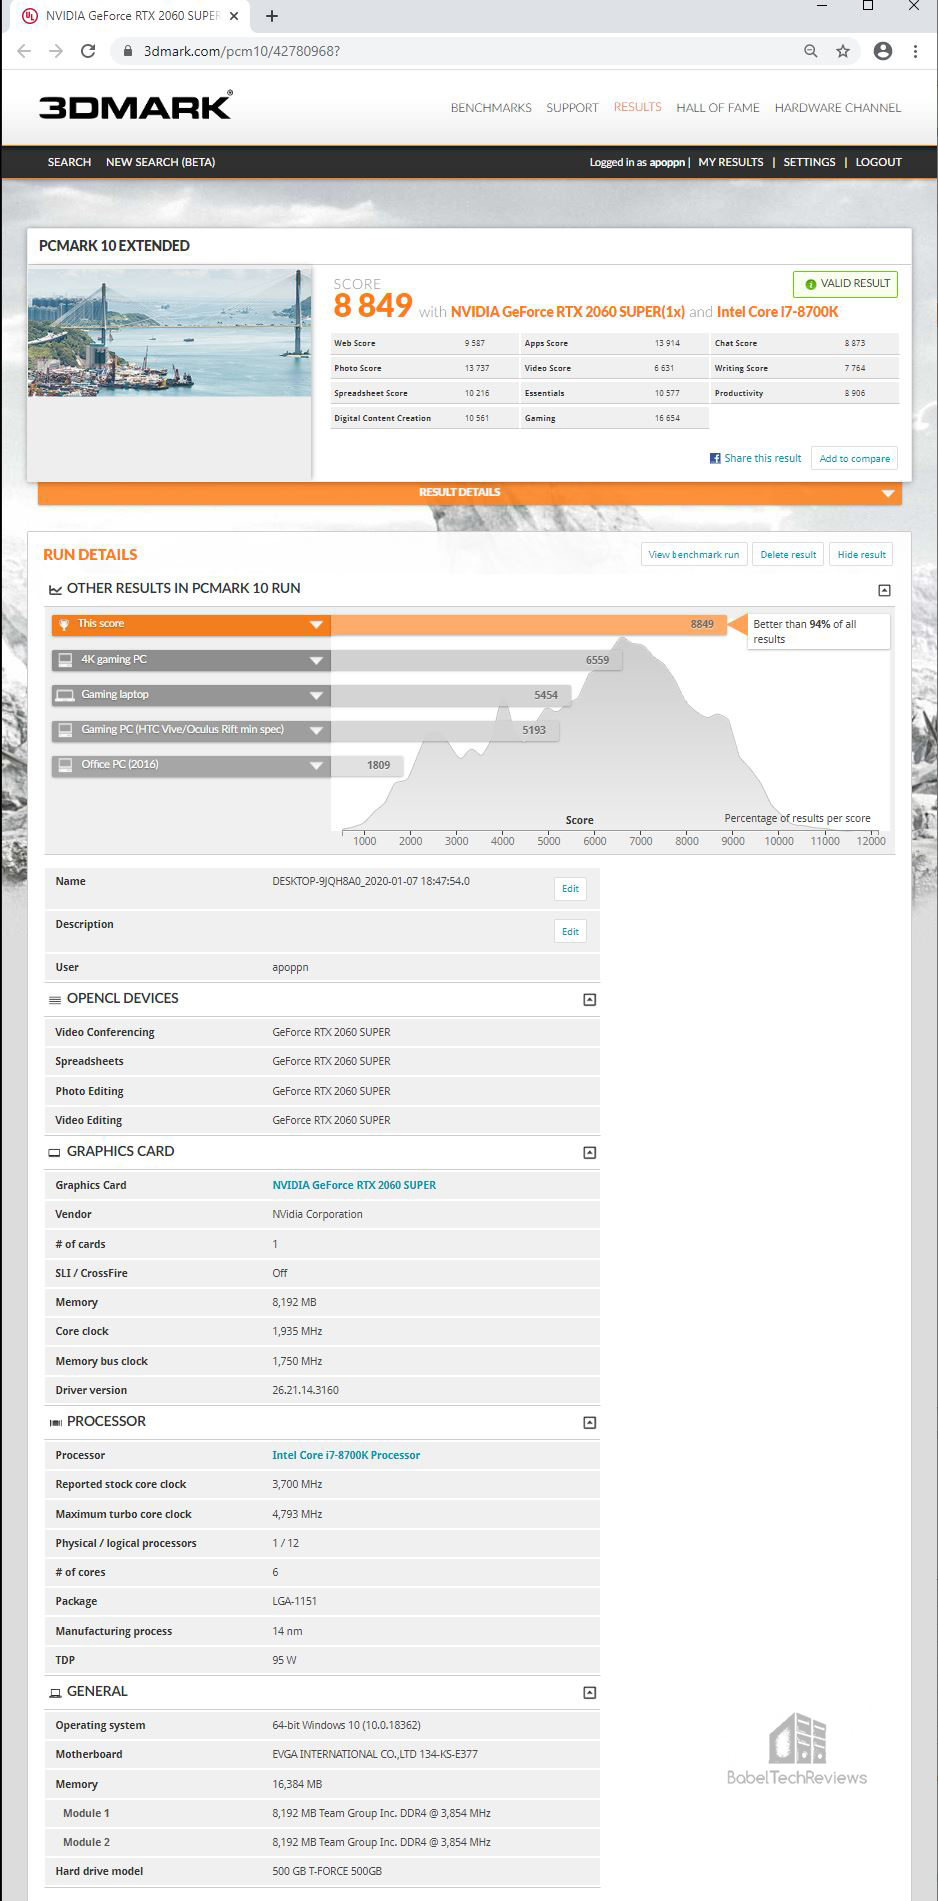The image size is (938, 1901).
Task: Click the padlock site info icon
Action: coord(127,51)
